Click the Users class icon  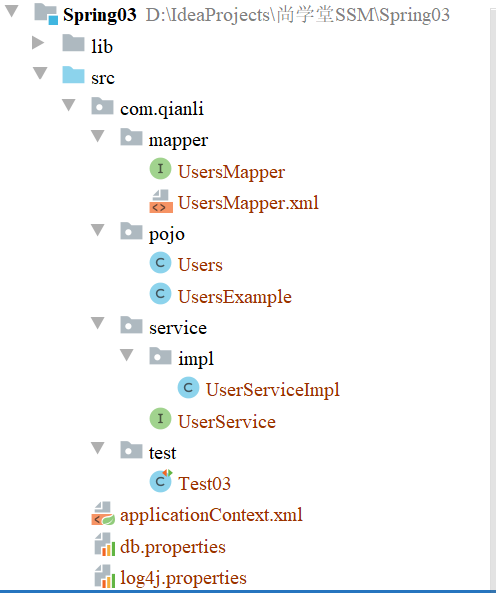(160, 262)
